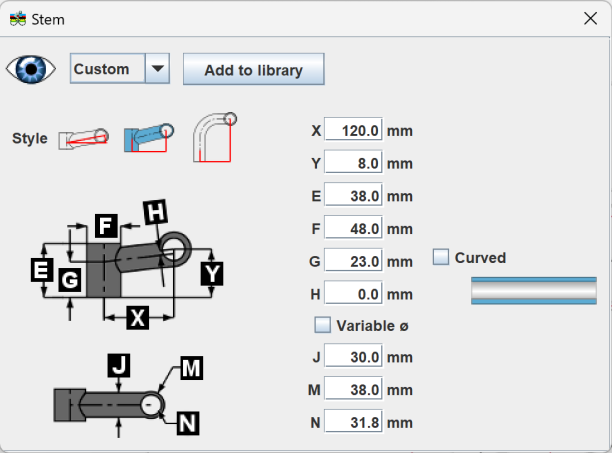Image resolution: width=612 pixels, height=453 pixels.
Task: Click the G dimension field showing 23.0
Action: click(353, 261)
